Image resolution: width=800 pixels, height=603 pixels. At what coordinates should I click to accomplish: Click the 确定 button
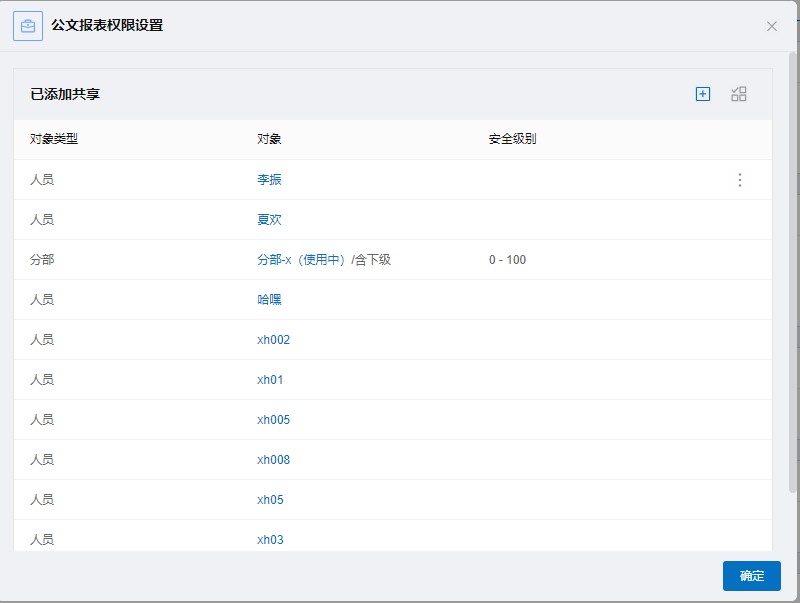click(752, 576)
